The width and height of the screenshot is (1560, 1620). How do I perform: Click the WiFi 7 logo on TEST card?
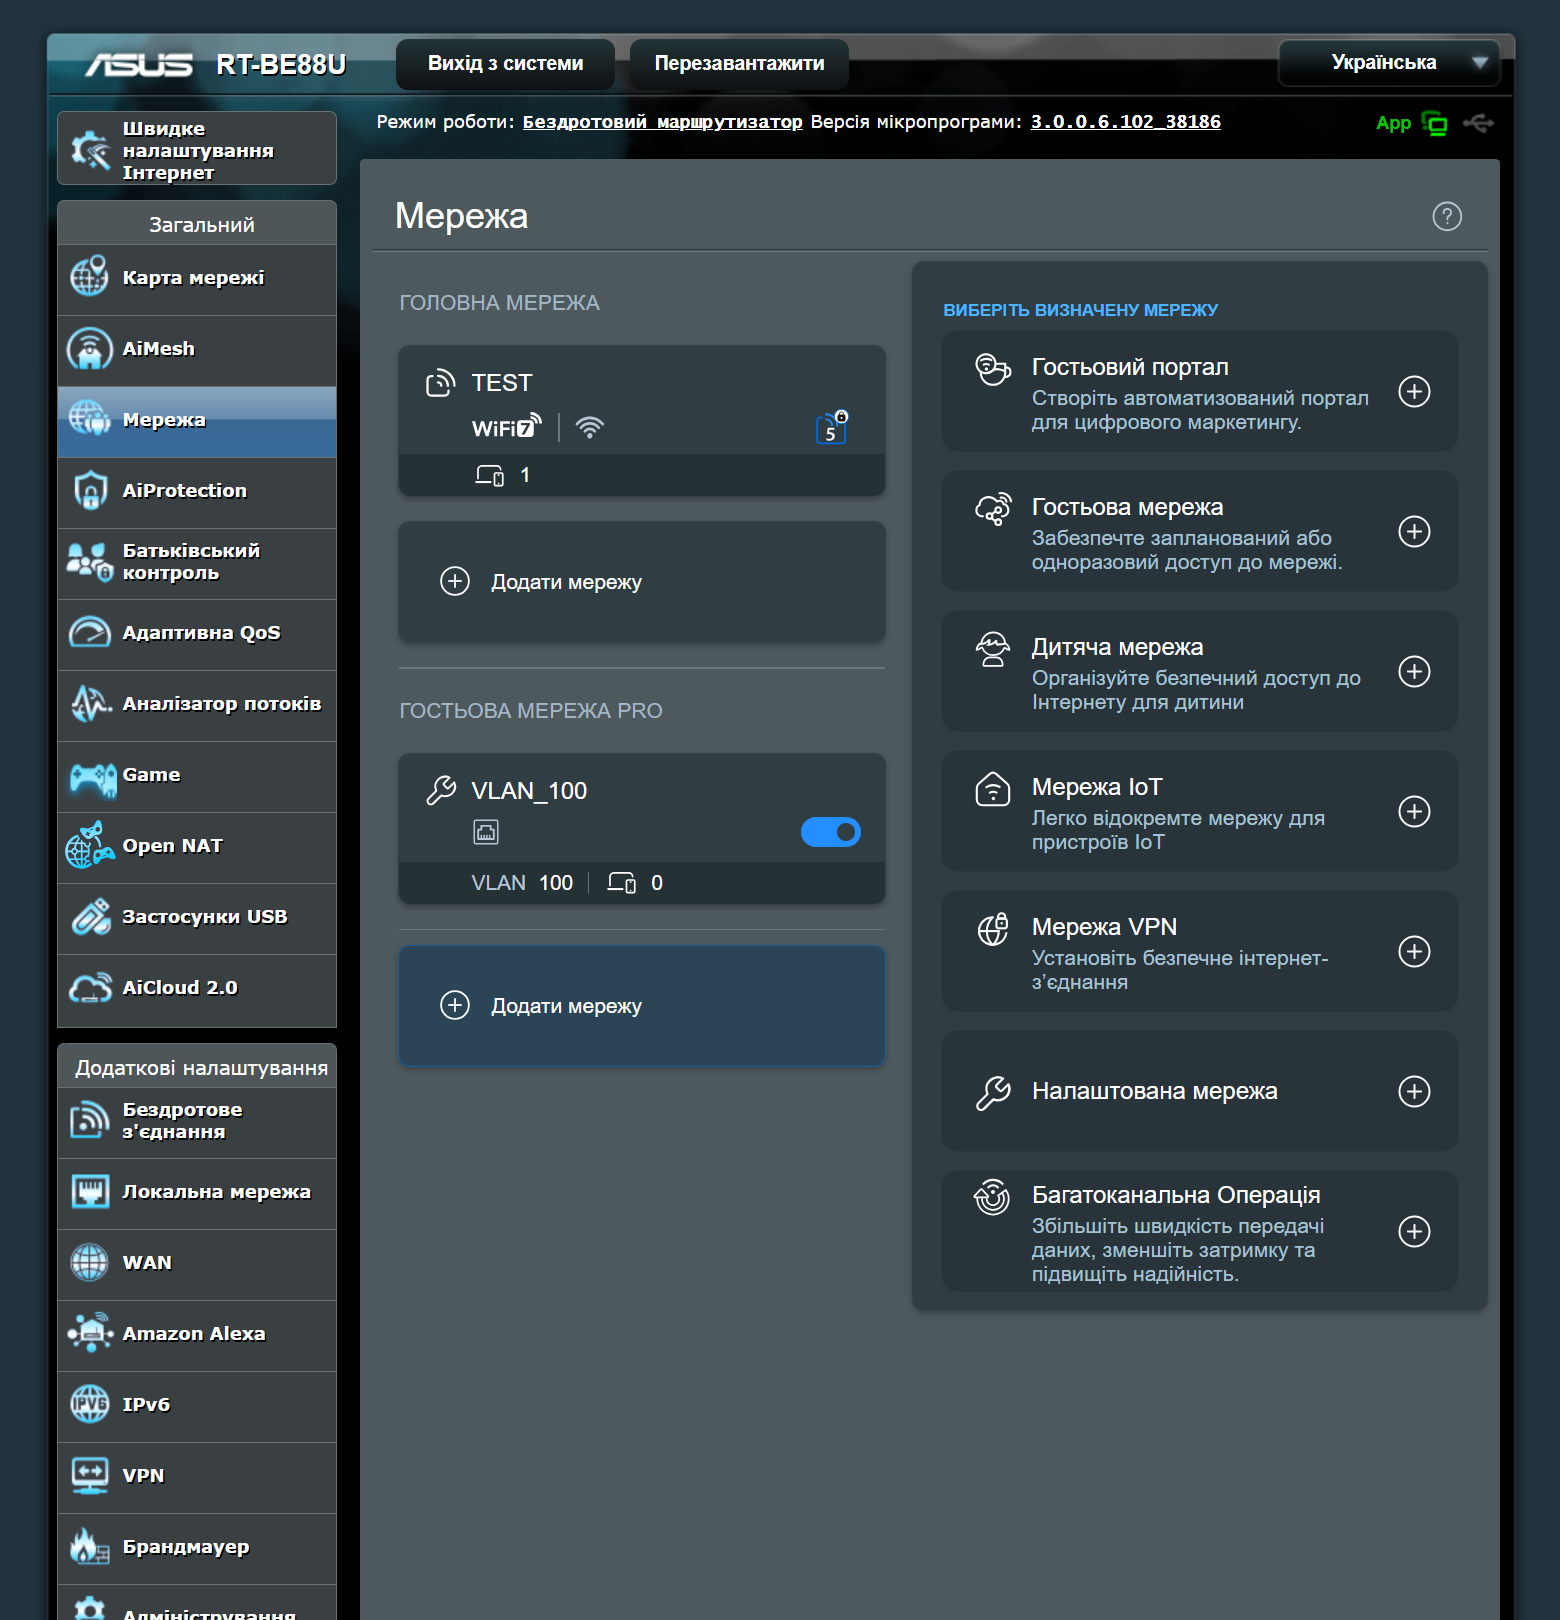[506, 427]
